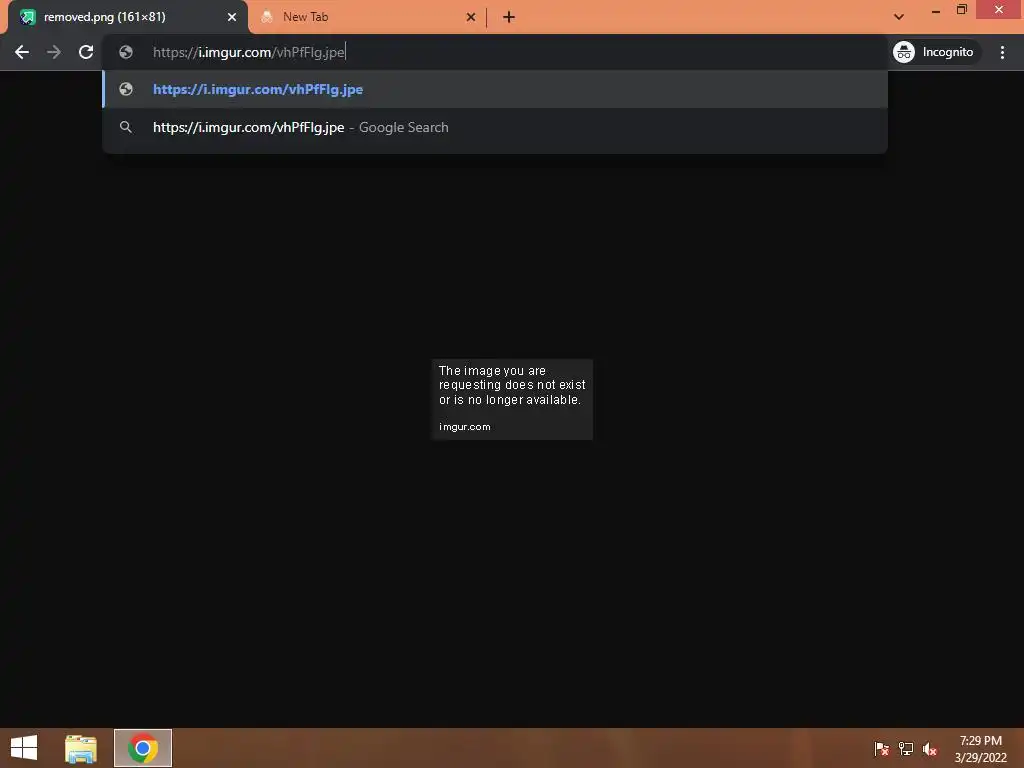Close the removed.png tab
This screenshot has height=768, width=1024.
click(x=232, y=17)
